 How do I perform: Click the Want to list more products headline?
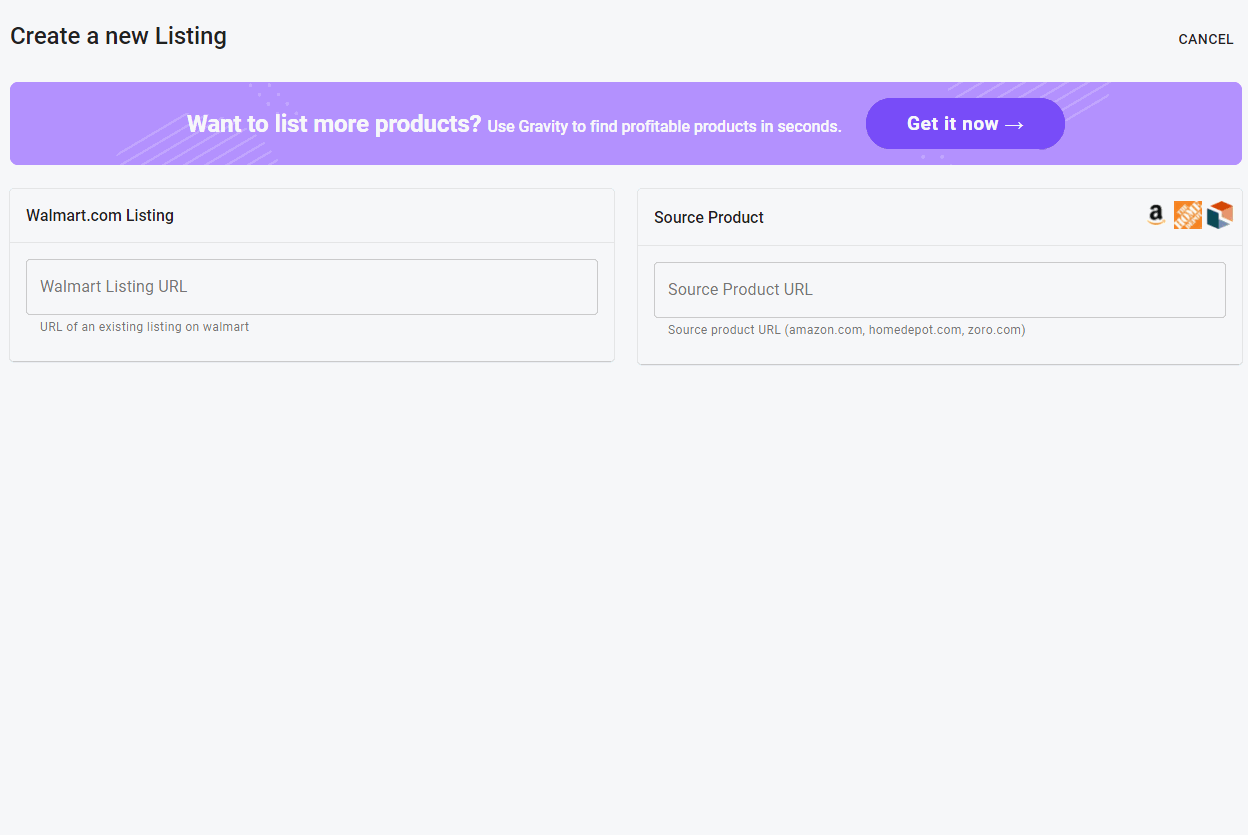[334, 124]
